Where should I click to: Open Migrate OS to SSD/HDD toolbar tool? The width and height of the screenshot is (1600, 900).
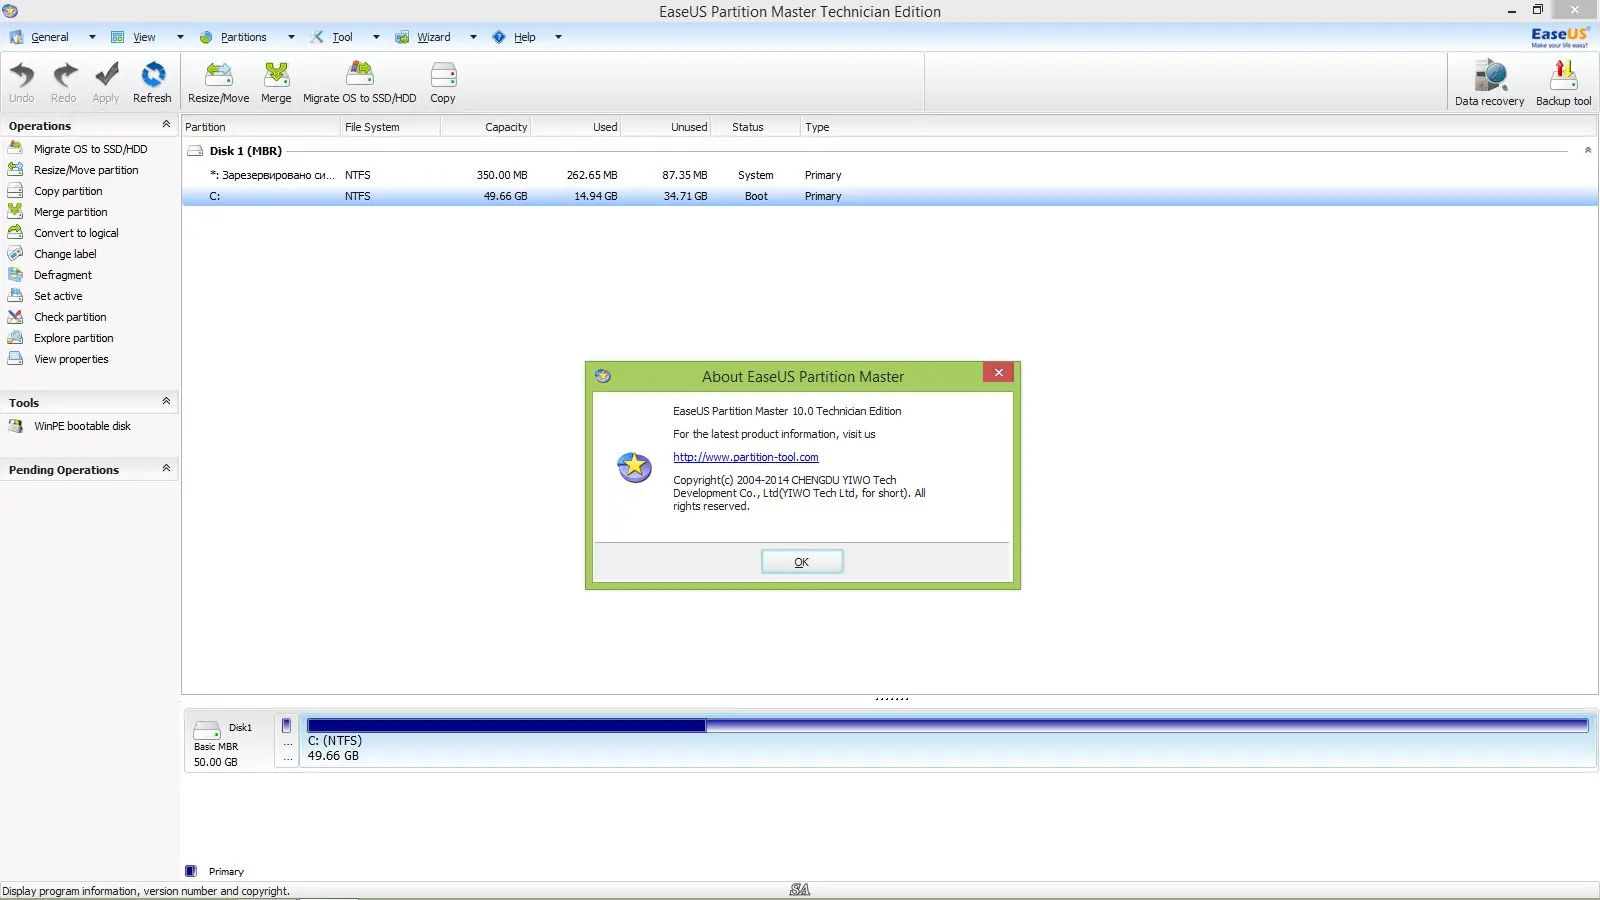coord(360,82)
